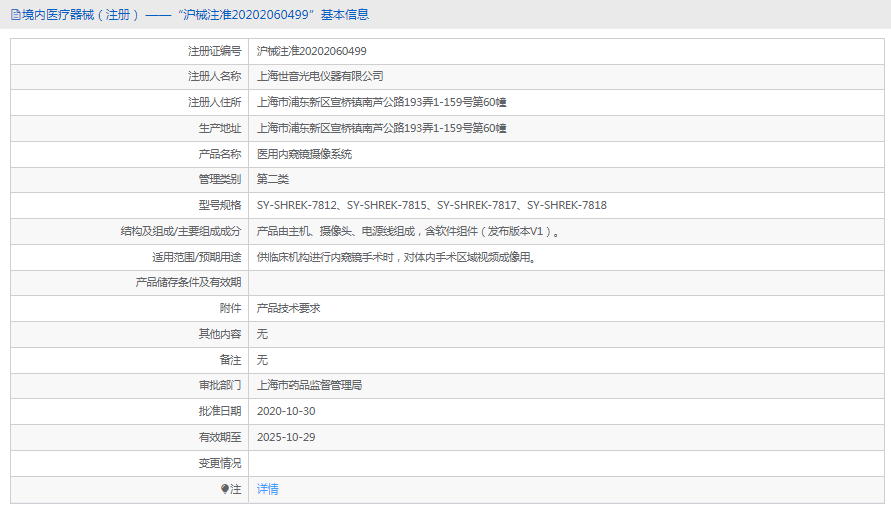Click the 生产地址 address value
891x509 pixels.
pyautogui.click(x=381, y=128)
